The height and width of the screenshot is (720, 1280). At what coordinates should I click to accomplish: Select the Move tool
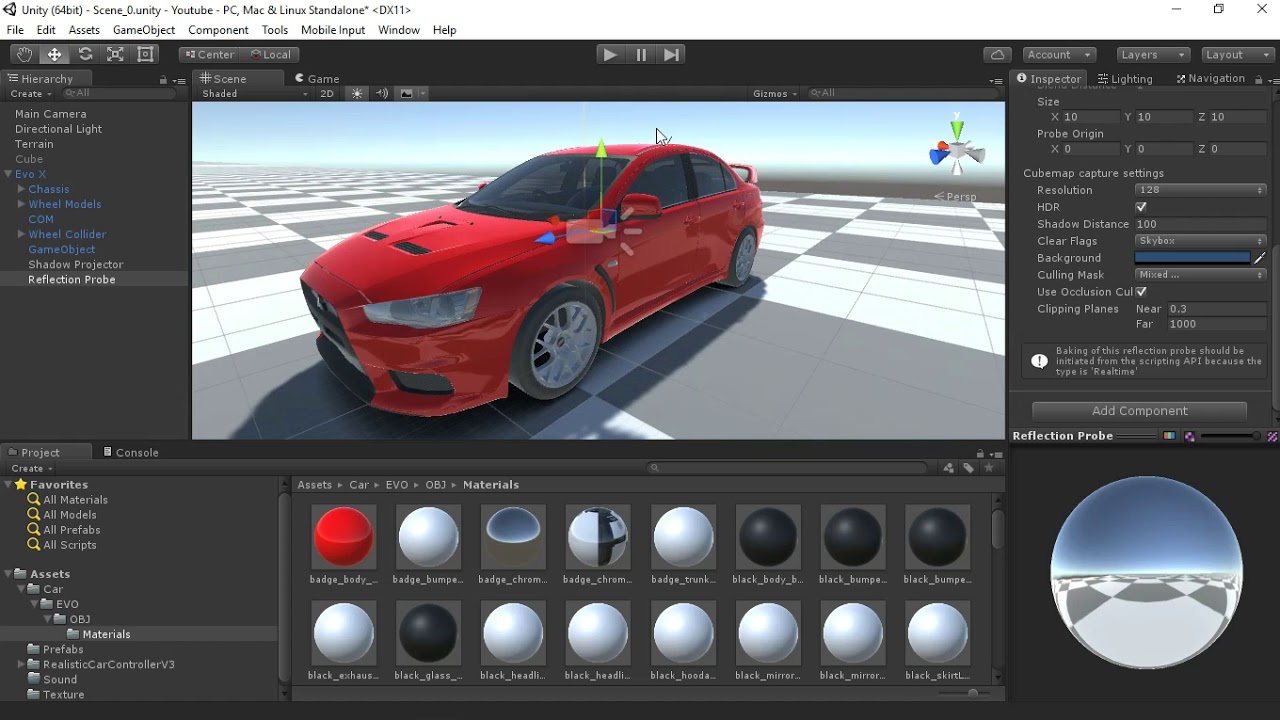(55, 55)
